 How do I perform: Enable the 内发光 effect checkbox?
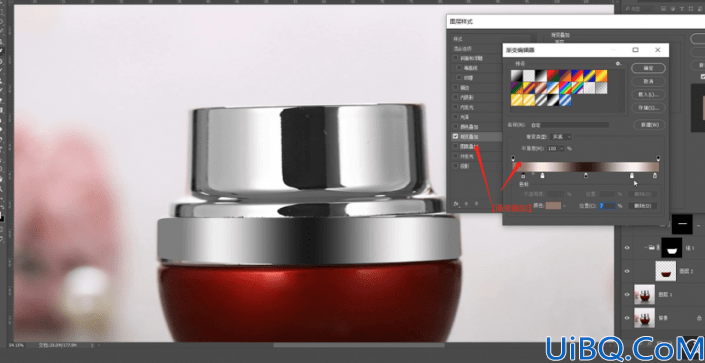455,107
